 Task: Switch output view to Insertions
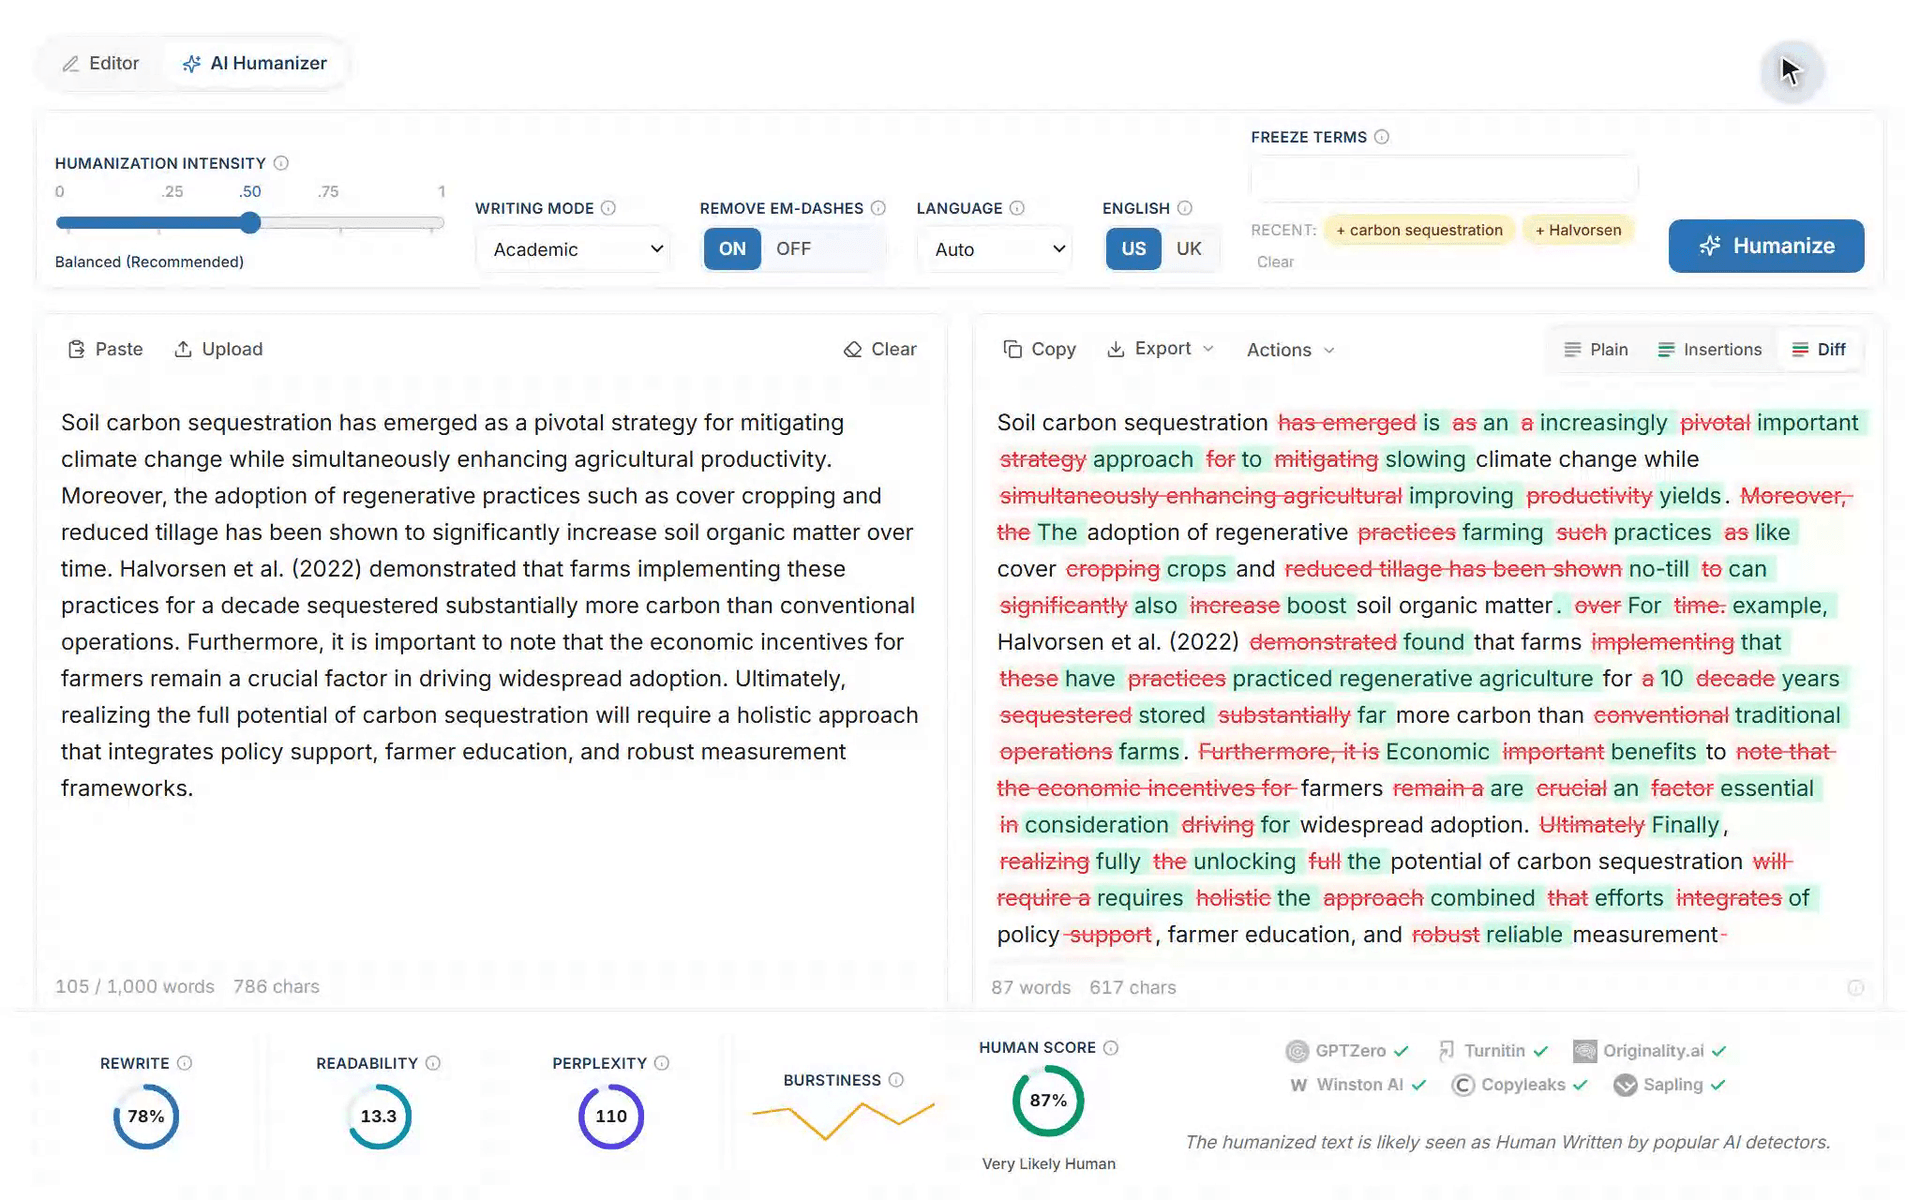click(x=1710, y=349)
